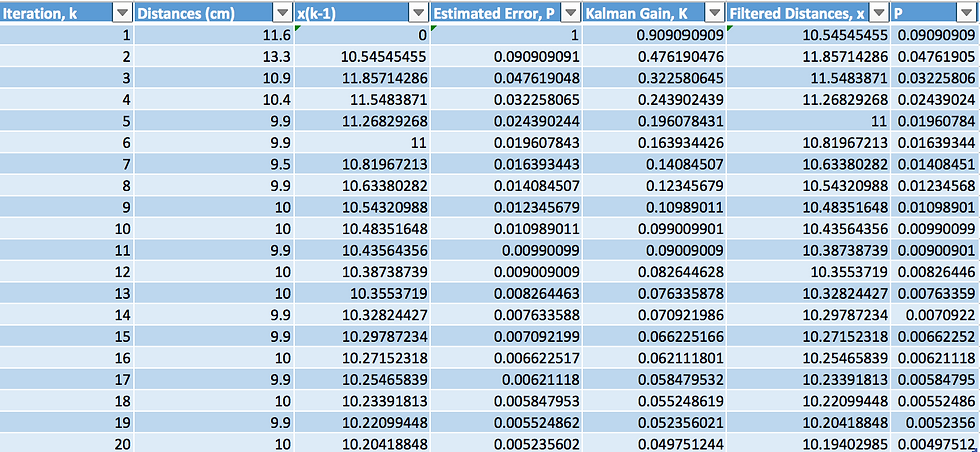Select Estimated Error cell 0.019607843
Viewport: 980px width, 452px height.
pyautogui.click(x=506, y=143)
